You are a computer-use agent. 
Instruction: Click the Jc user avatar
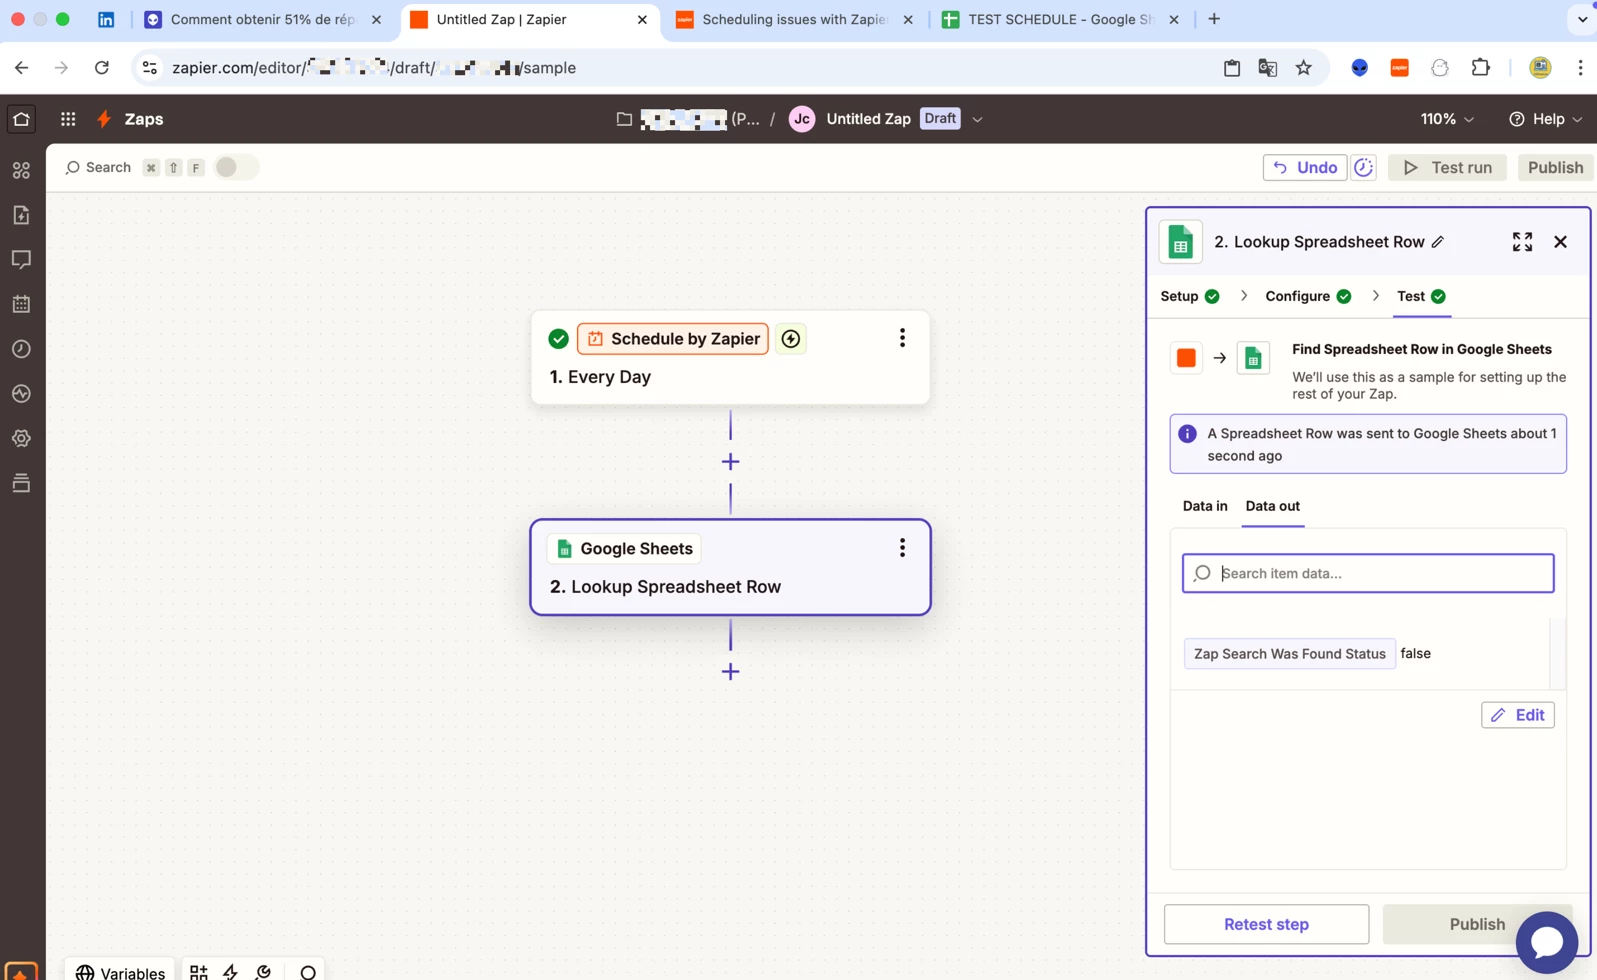(x=801, y=119)
